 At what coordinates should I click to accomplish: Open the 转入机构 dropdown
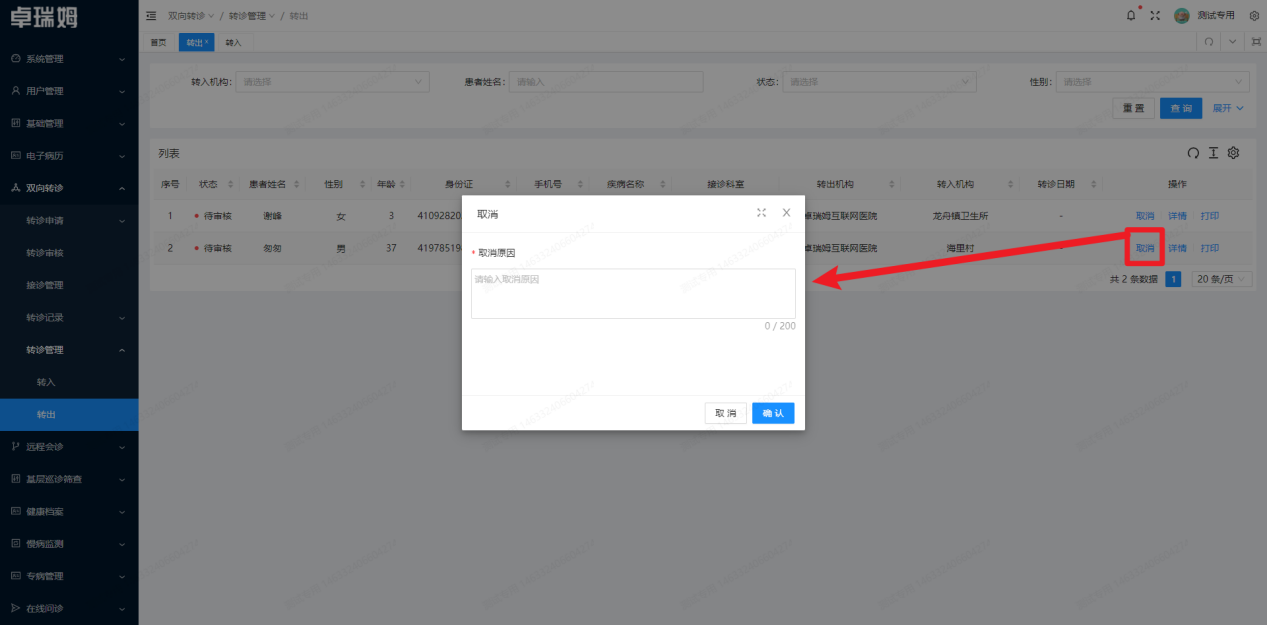click(332, 82)
